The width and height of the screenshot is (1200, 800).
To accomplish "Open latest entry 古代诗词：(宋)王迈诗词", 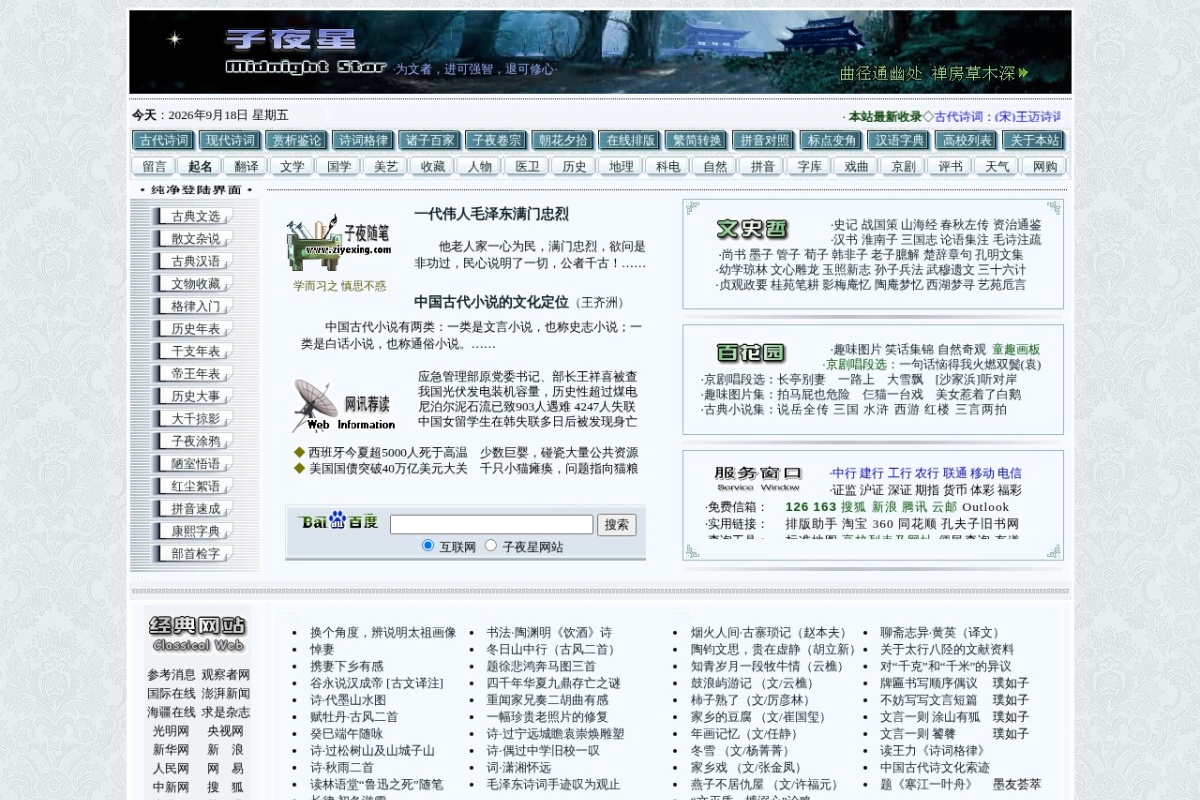I will click(x=997, y=117).
